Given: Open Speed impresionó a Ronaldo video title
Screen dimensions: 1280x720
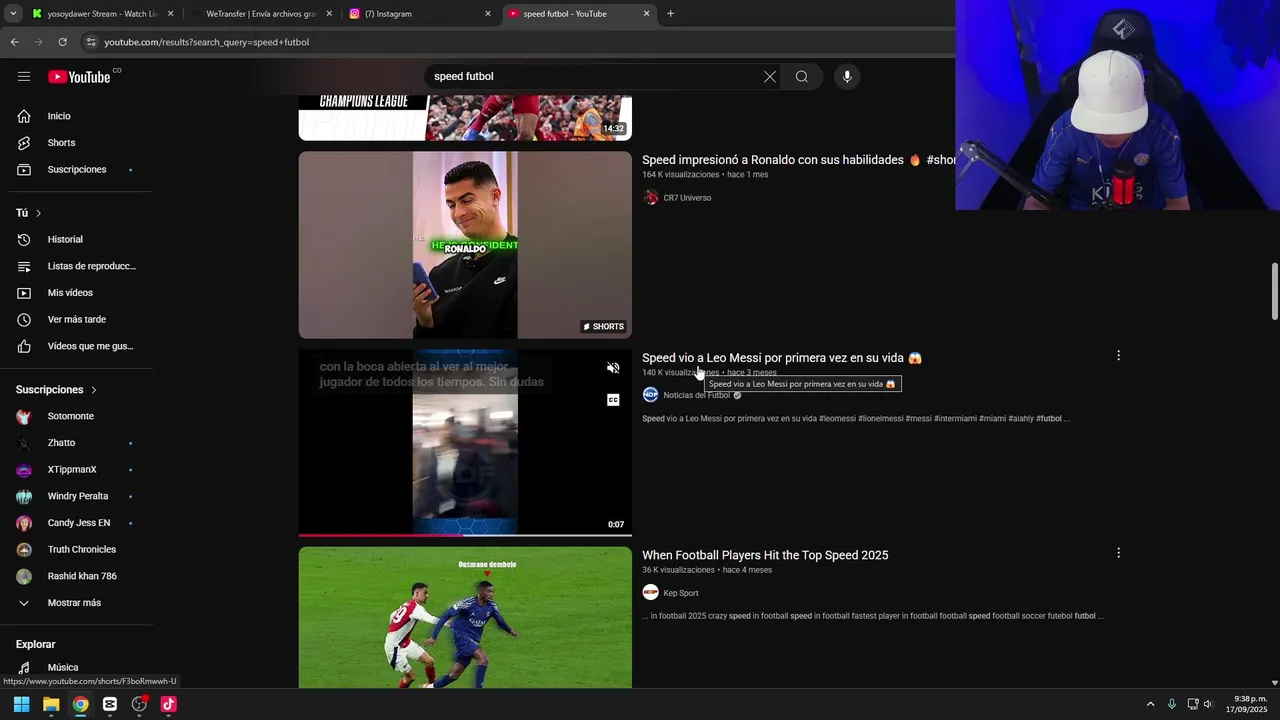Looking at the screenshot, I should (798, 160).
